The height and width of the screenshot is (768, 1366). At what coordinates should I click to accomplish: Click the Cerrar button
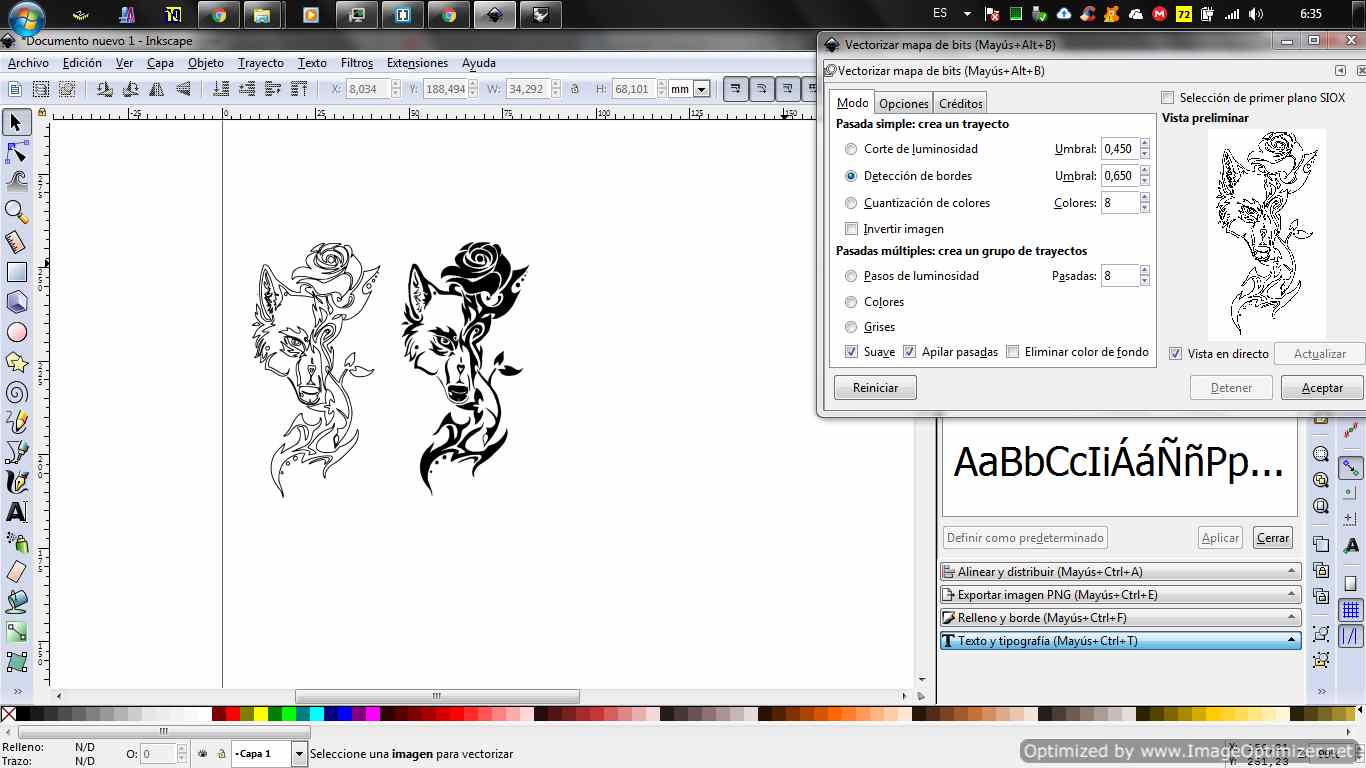(x=1273, y=538)
